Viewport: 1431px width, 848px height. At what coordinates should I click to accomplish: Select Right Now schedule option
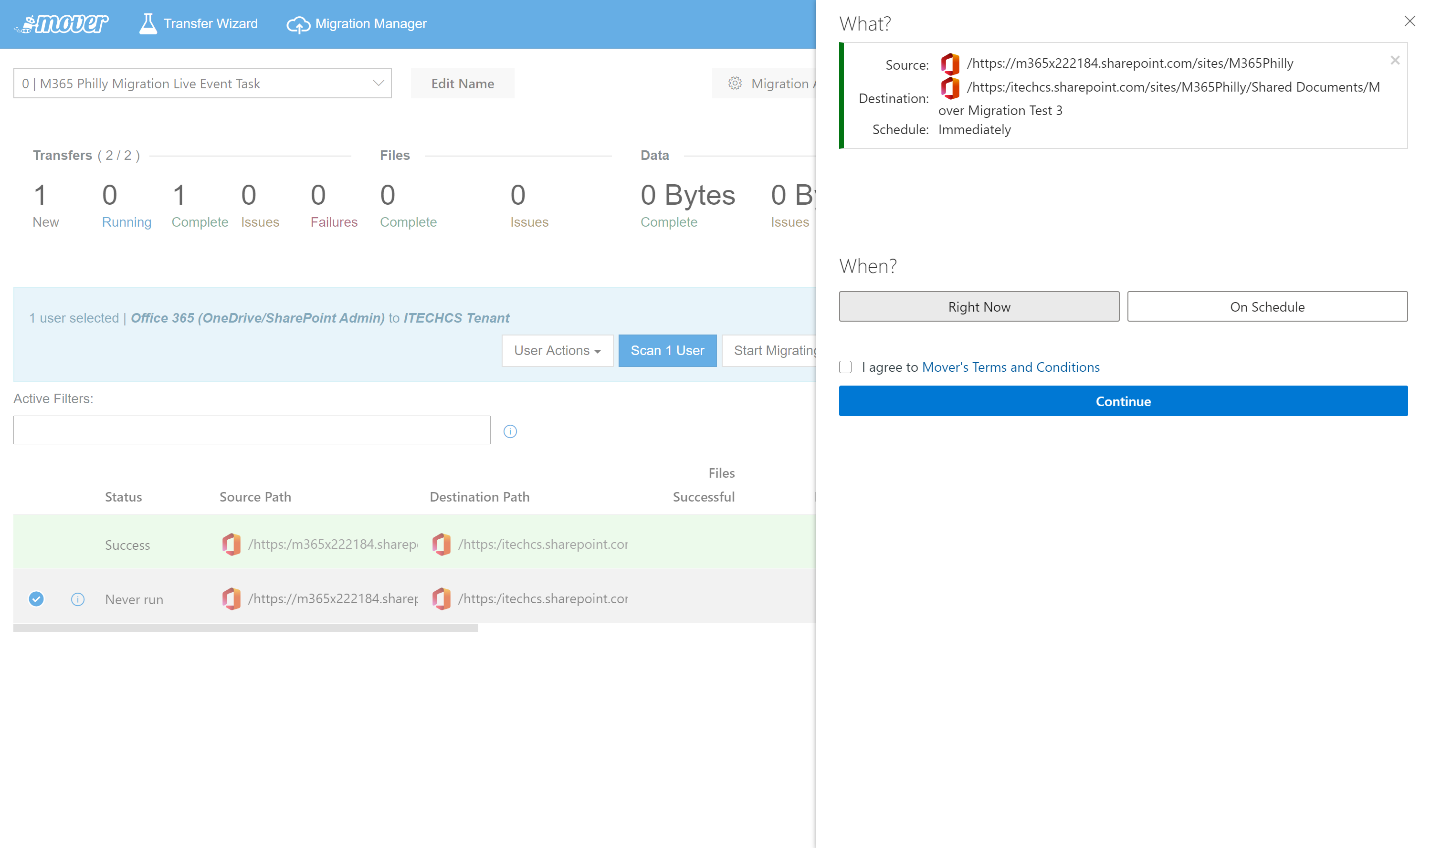[979, 307]
